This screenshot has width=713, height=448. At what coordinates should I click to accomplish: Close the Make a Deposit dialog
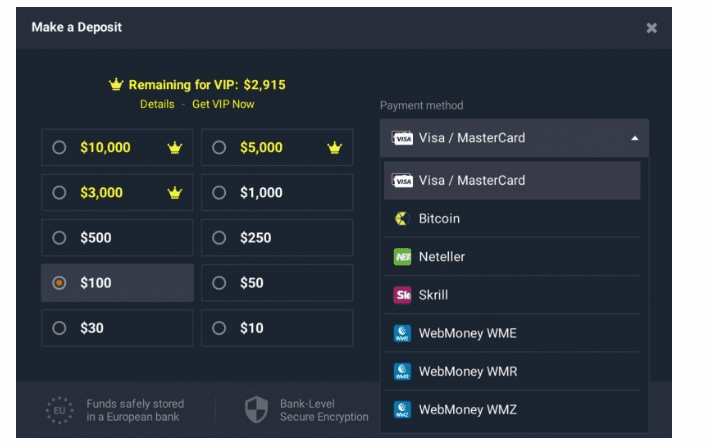click(652, 28)
